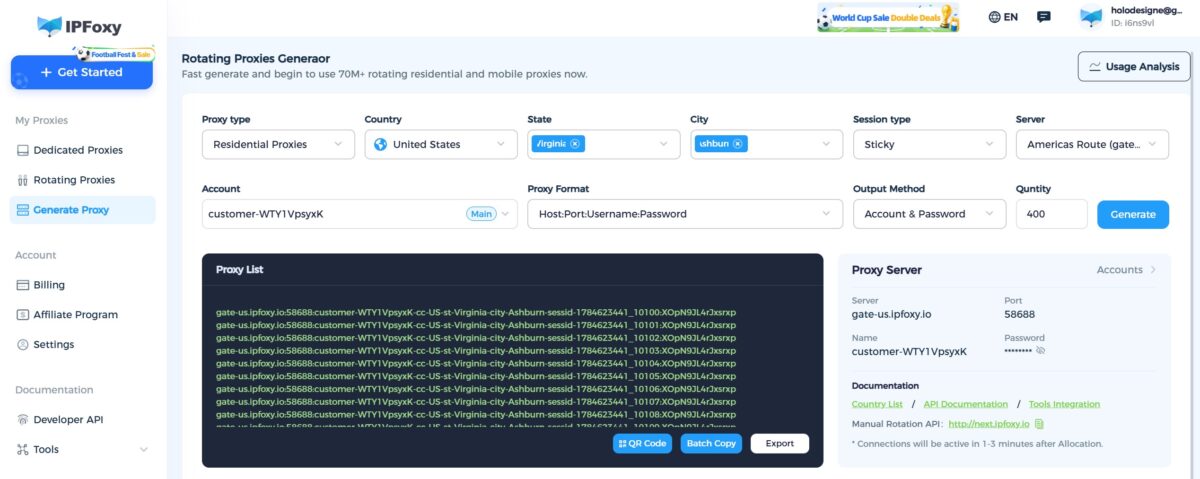1200x479 pixels.
Task: Click the Billing icon
Action: 24,285
